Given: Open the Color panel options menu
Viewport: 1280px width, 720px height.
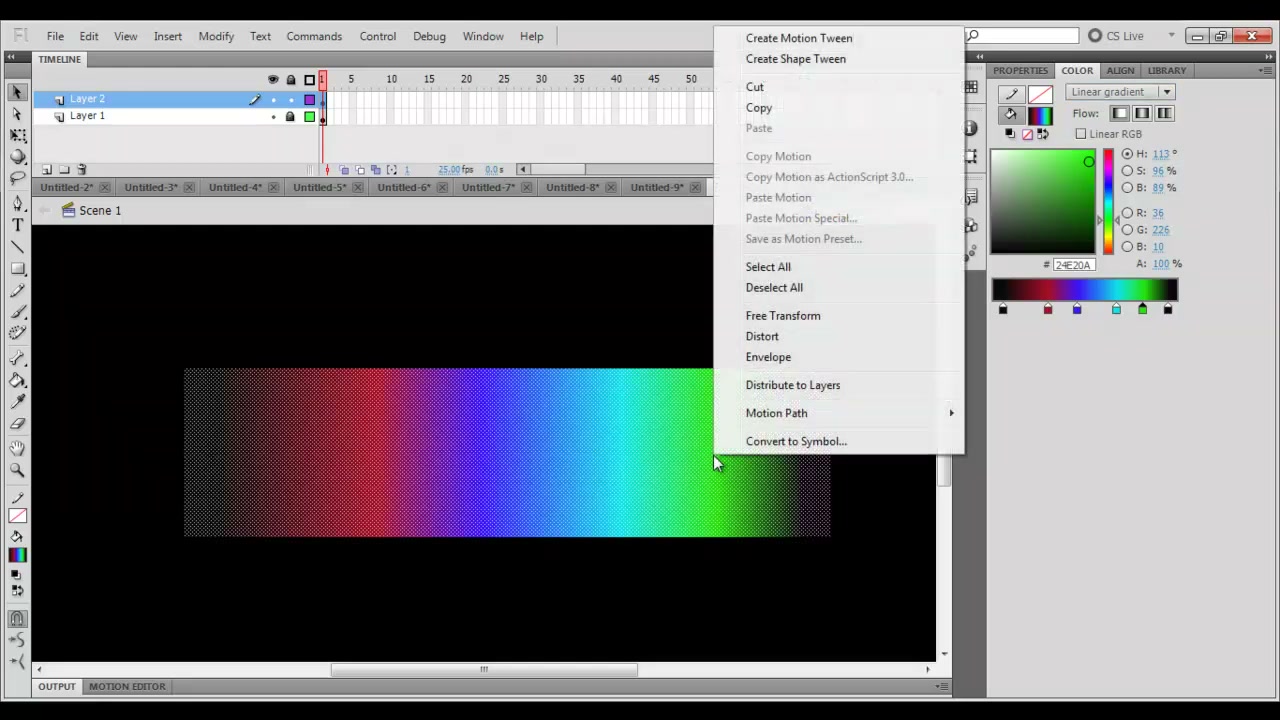Looking at the screenshot, I should pyautogui.click(x=1268, y=71).
